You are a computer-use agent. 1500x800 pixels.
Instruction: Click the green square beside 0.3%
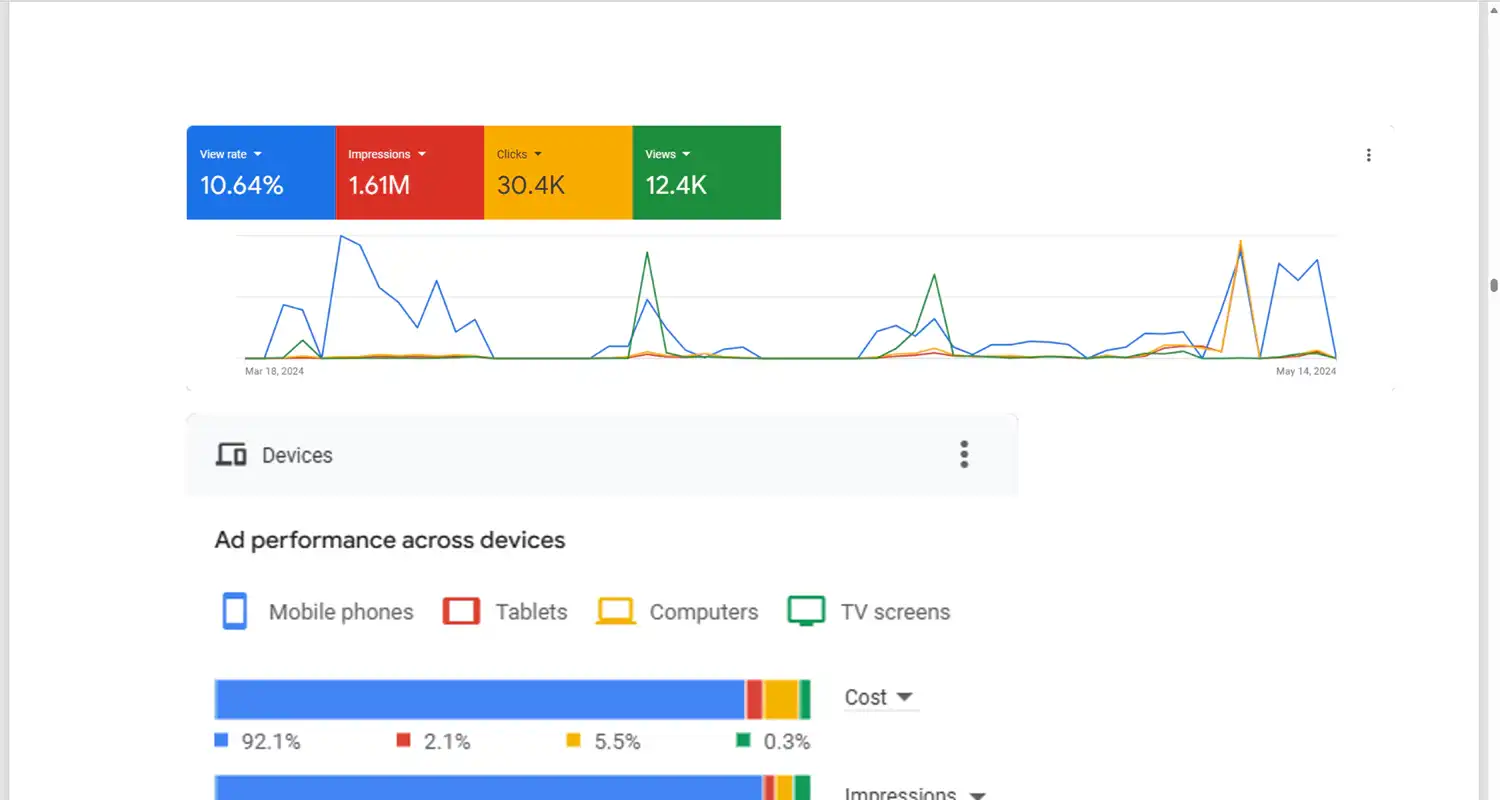click(x=741, y=740)
